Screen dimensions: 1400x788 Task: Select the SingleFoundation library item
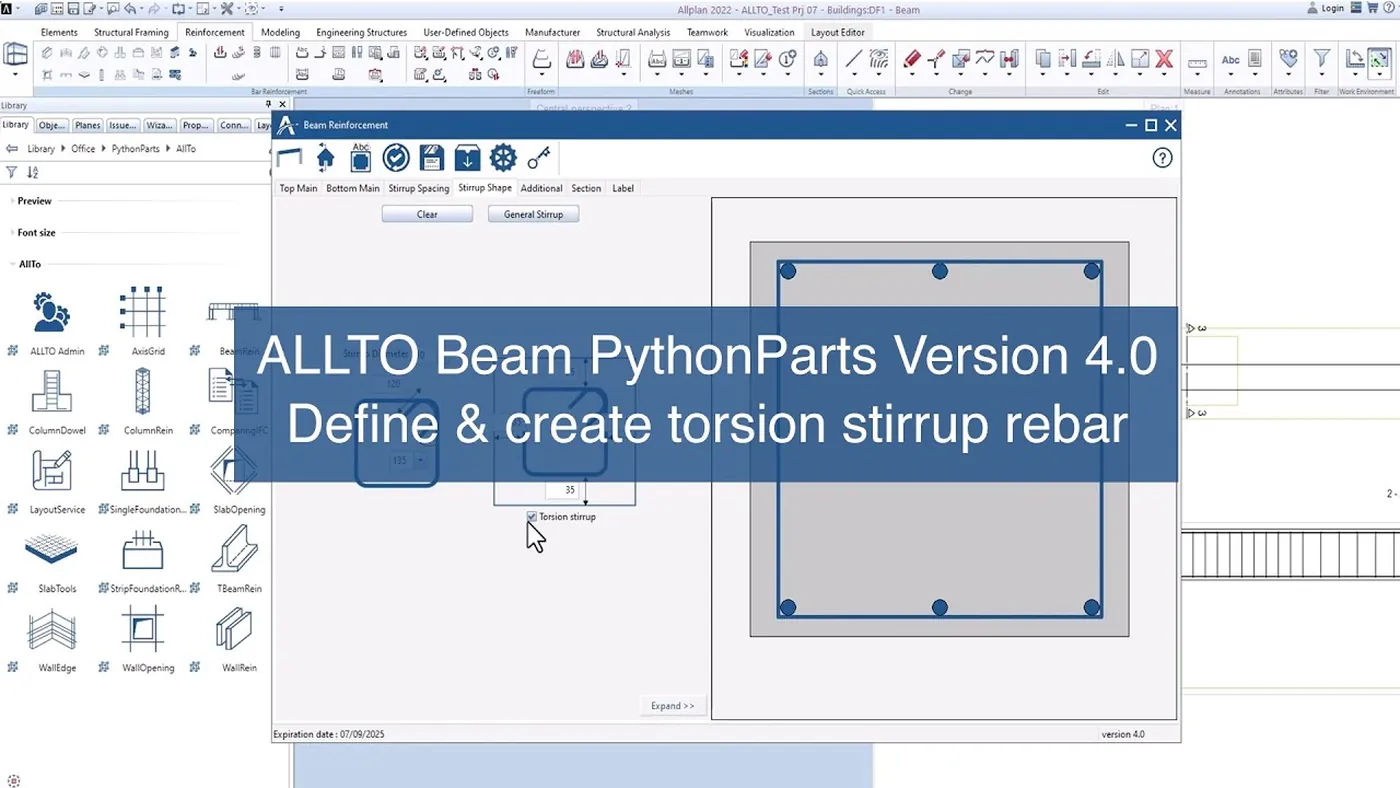[x=142, y=470]
